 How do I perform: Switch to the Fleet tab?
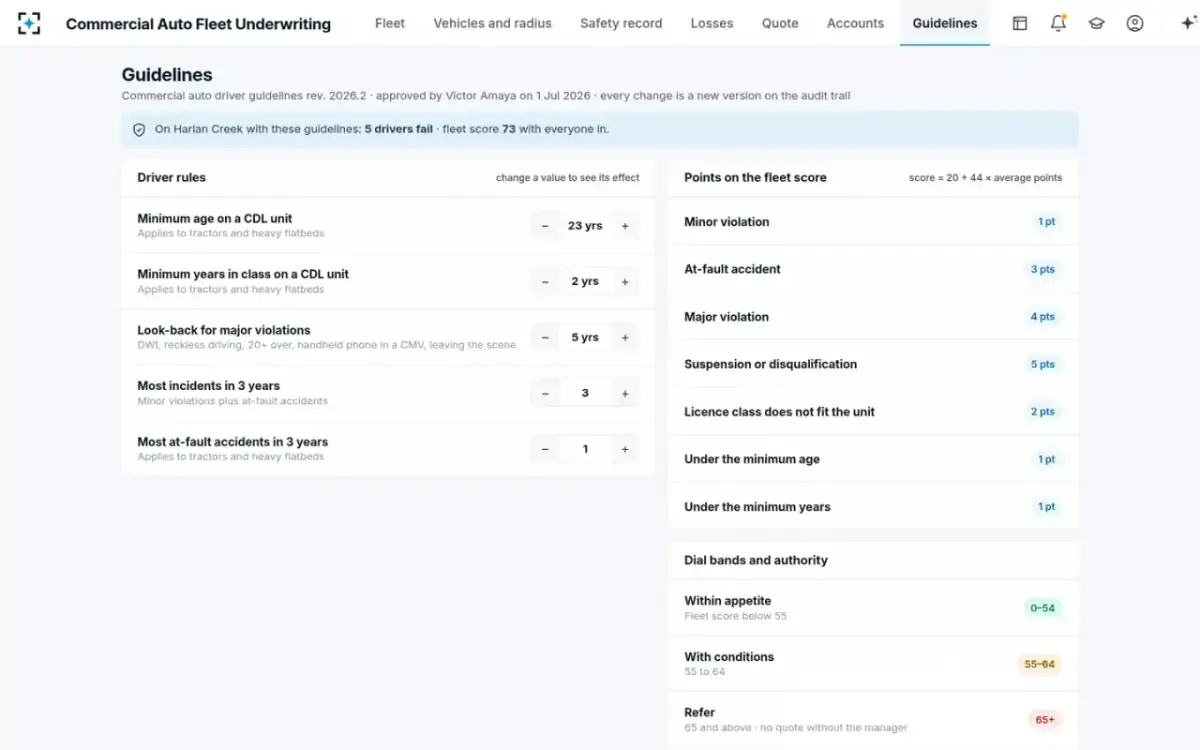390,23
